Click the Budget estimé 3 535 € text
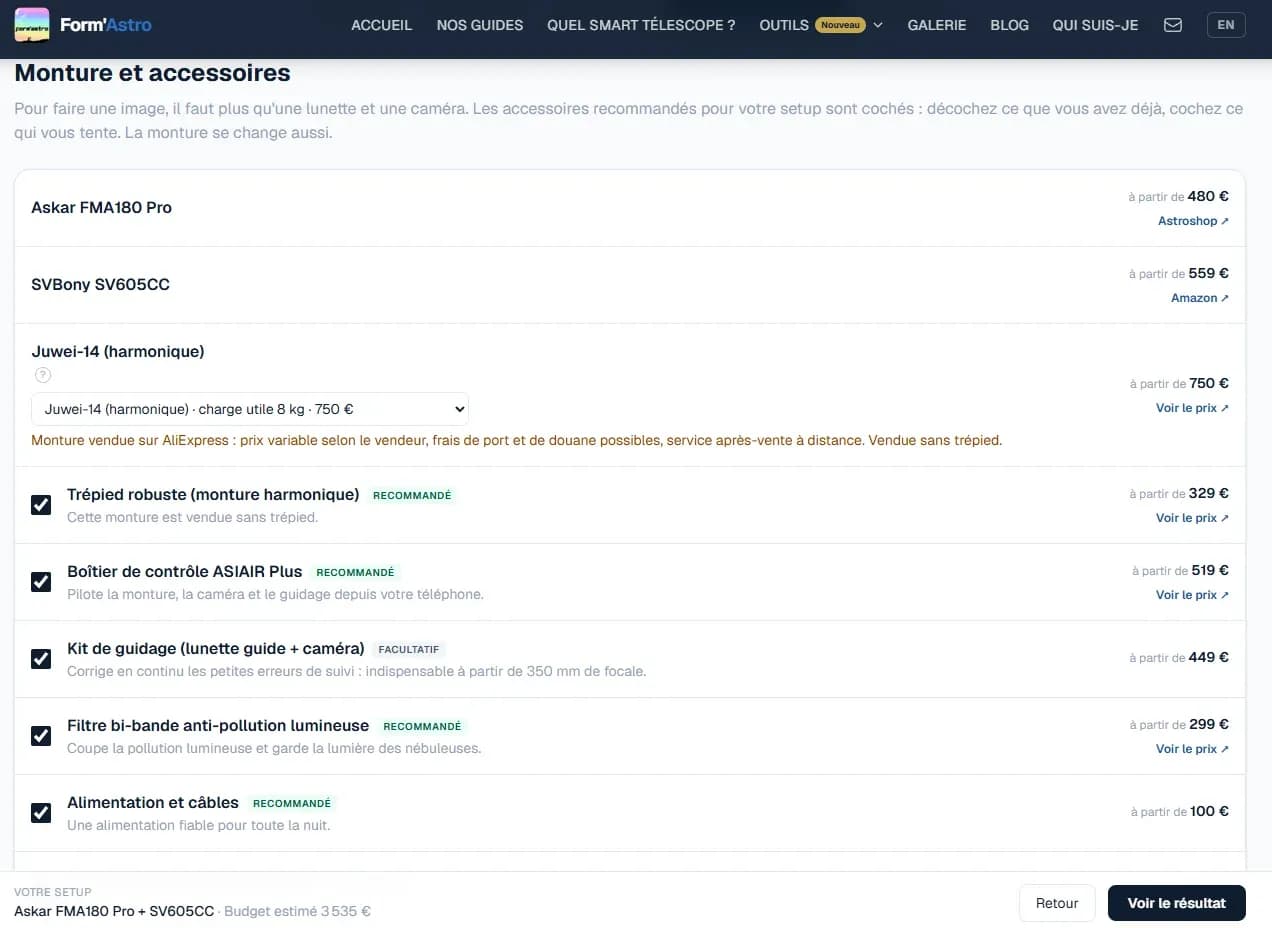This screenshot has width=1272, height=928. (298, 911)
